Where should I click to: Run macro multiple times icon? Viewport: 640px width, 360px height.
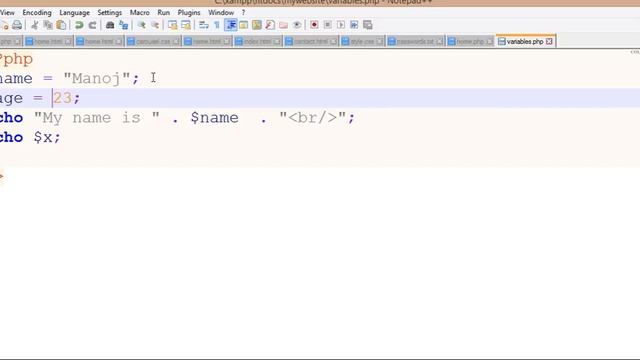pos(354,25)
